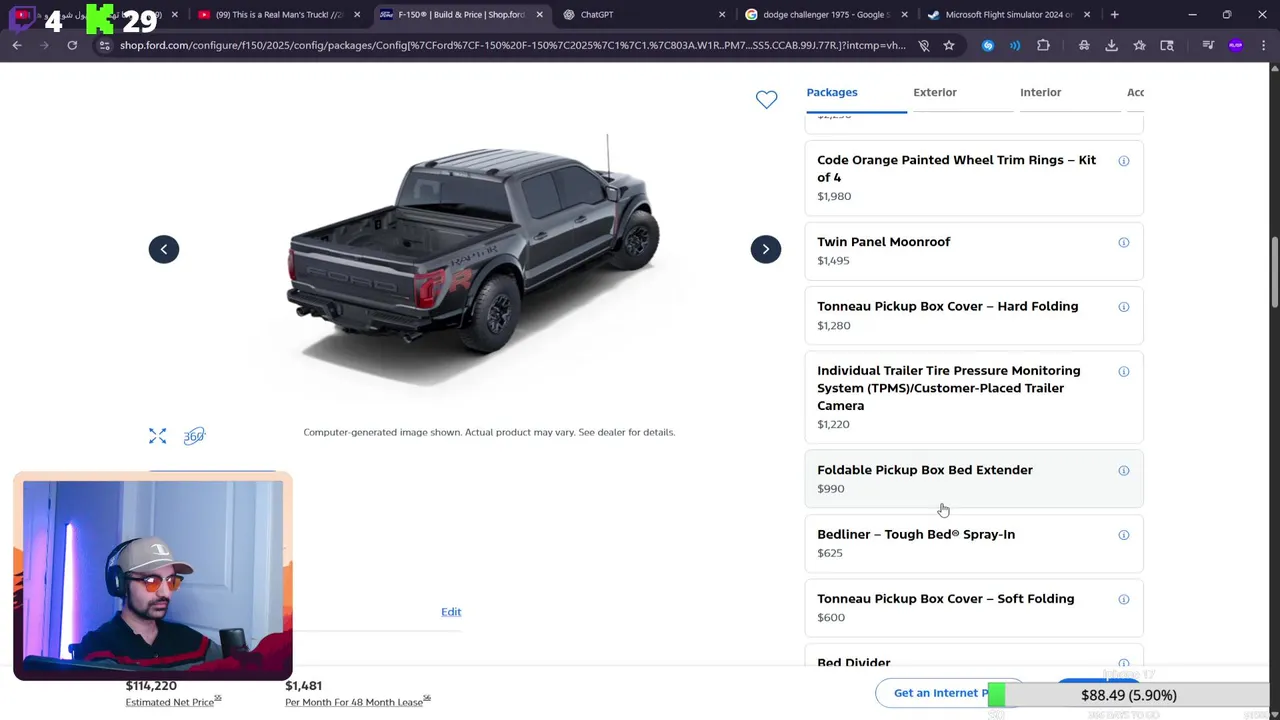Click the $114,220 price text

pyautogui.click(x=151, y=686)
